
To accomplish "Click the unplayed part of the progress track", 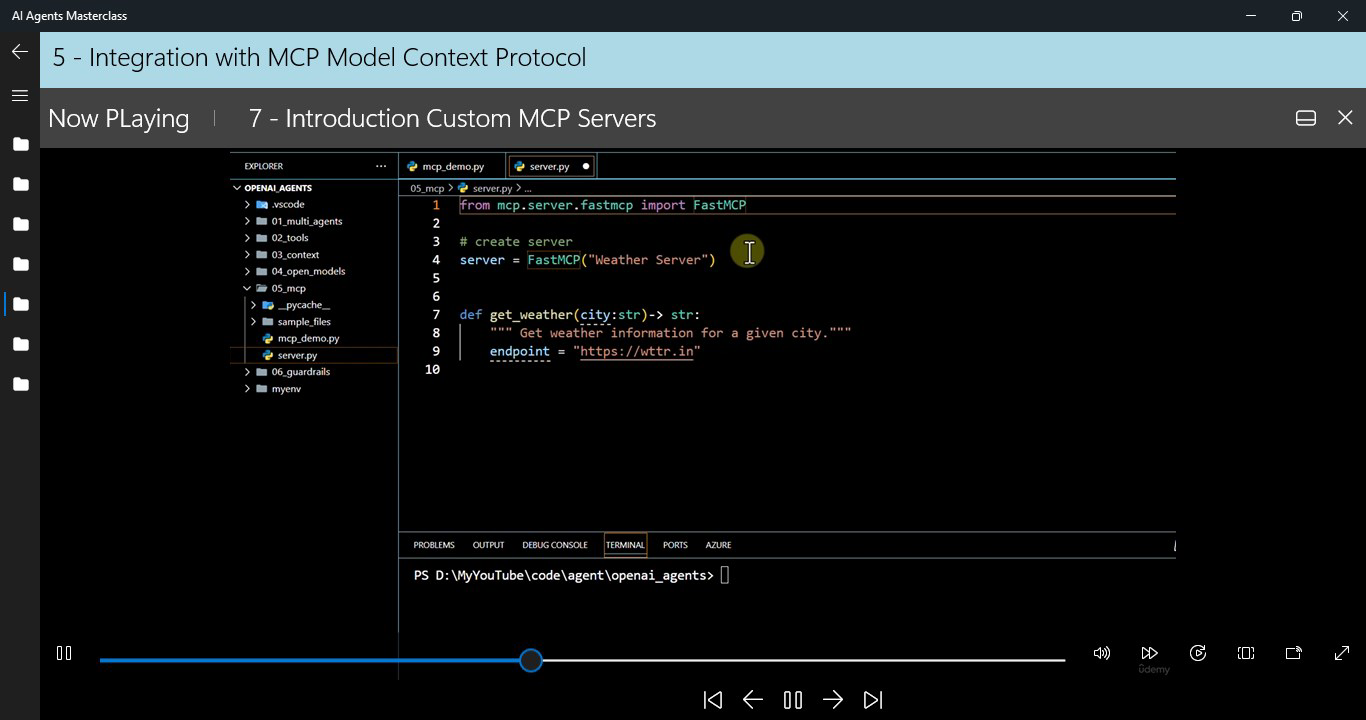I will (x=803, y=660).
